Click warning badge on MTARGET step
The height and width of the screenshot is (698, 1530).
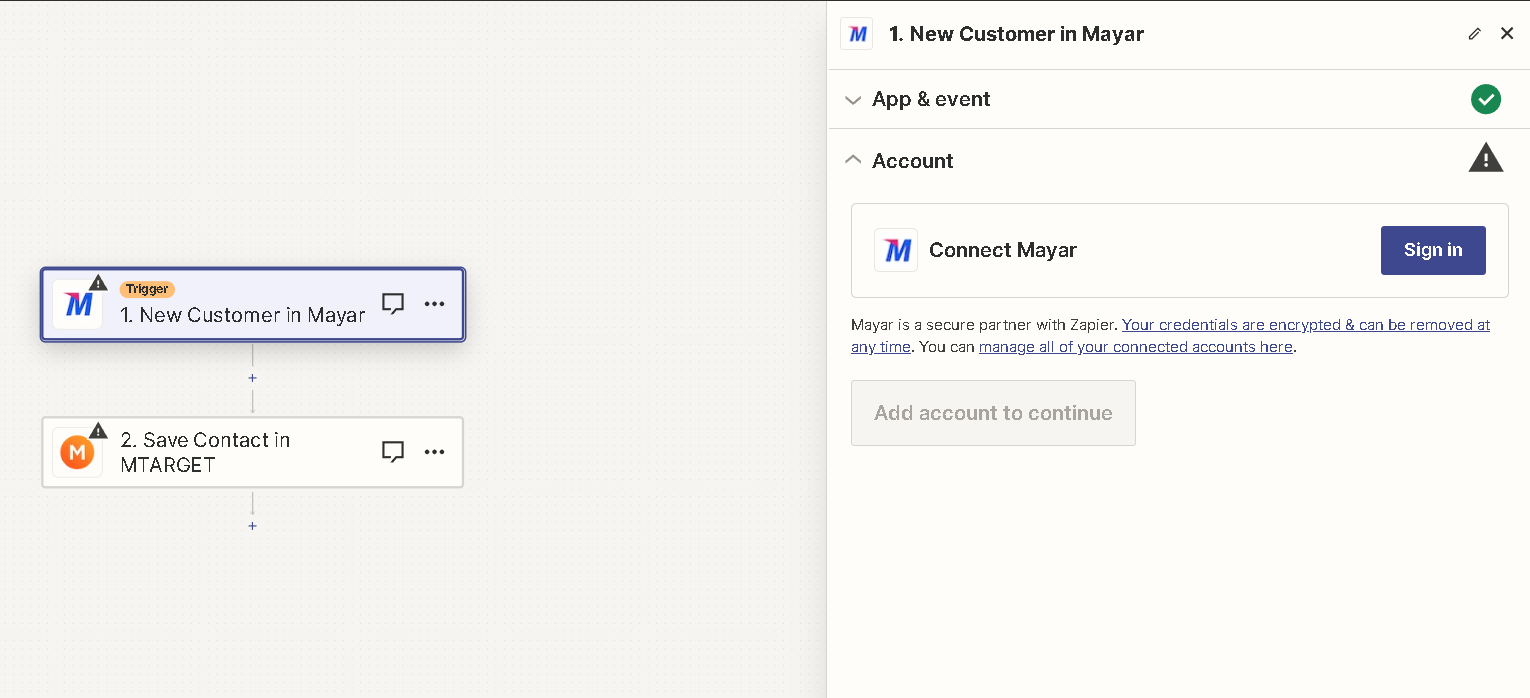(x=98, y=430)
